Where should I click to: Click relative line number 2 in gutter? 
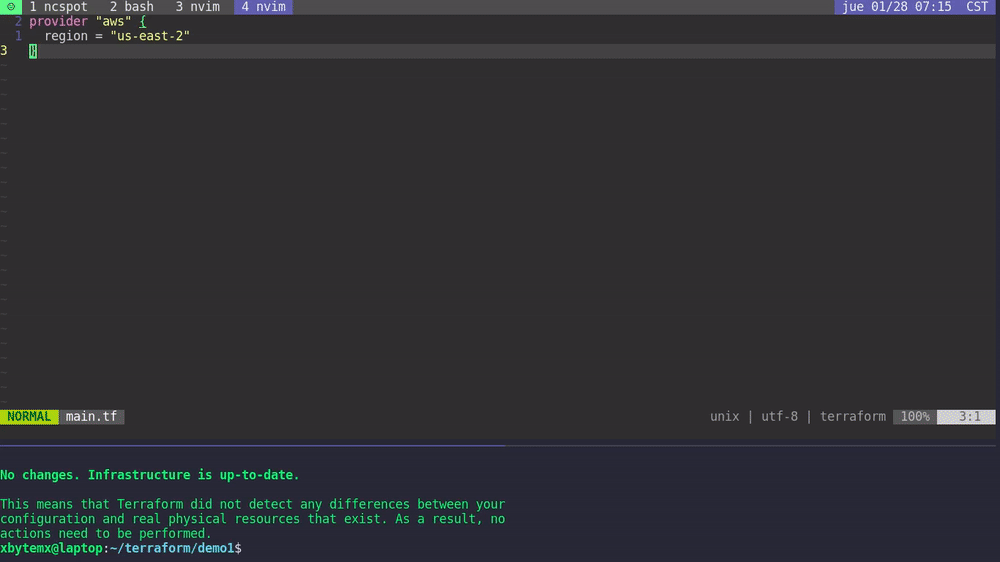coord(18,22)
